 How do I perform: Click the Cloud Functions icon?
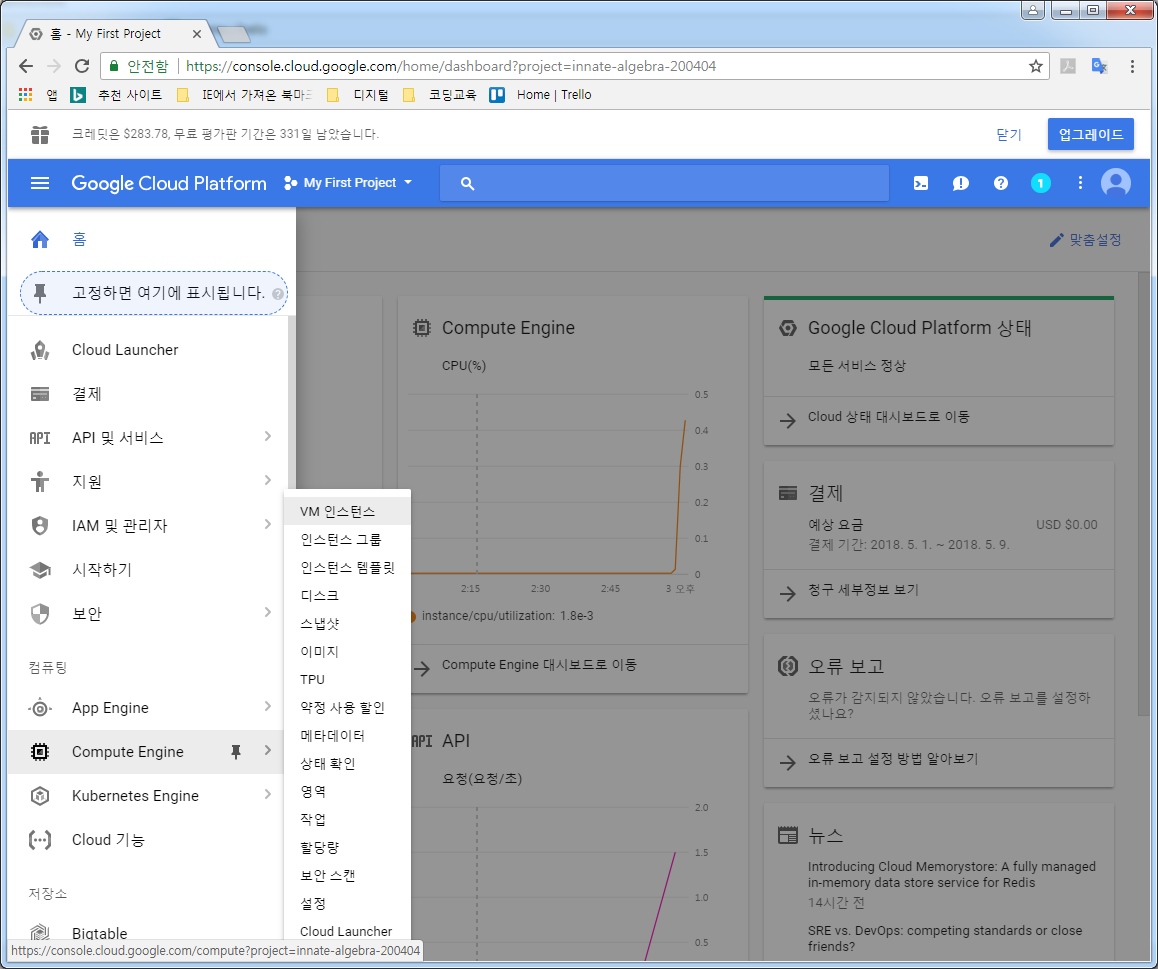pos(40,840)
